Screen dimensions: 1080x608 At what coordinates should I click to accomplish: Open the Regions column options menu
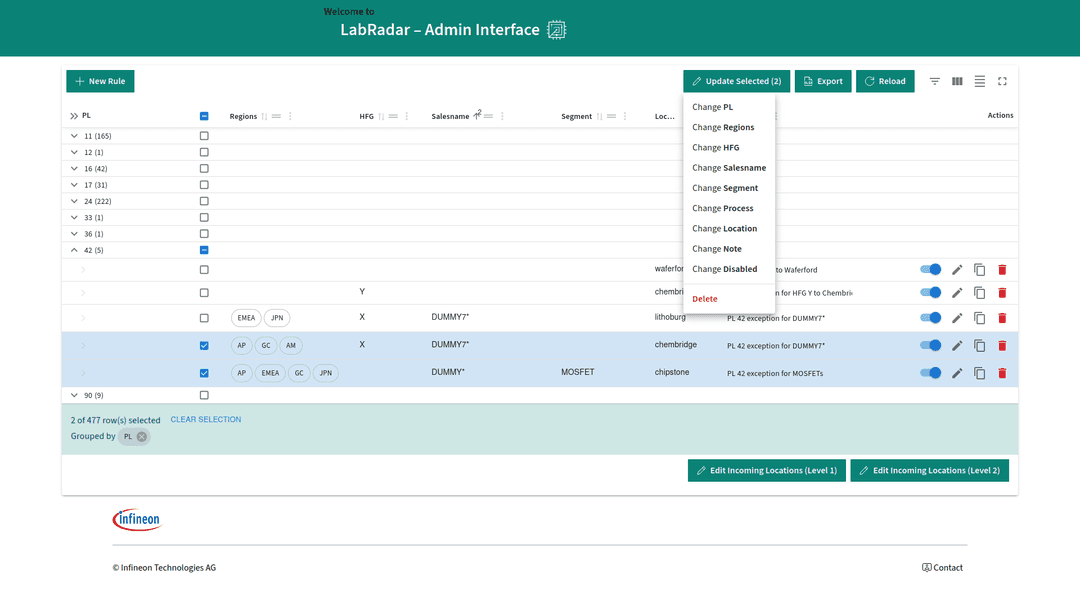tap(290, 116)
